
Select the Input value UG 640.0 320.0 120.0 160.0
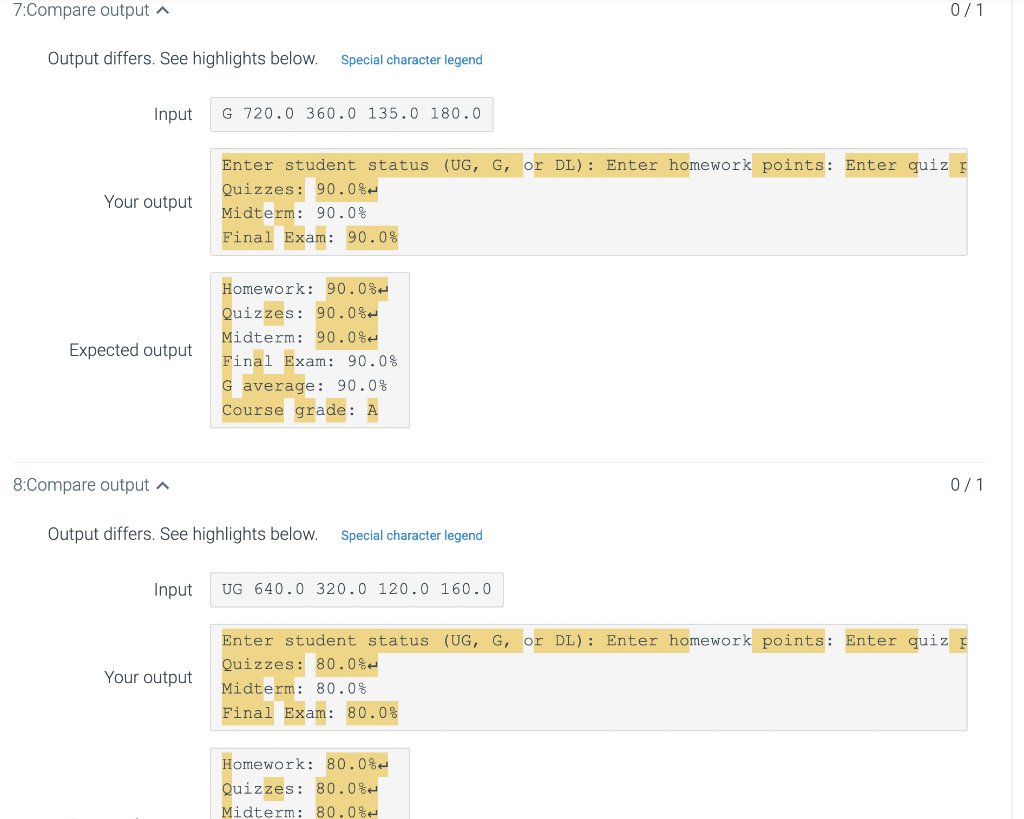click(357, 589)
